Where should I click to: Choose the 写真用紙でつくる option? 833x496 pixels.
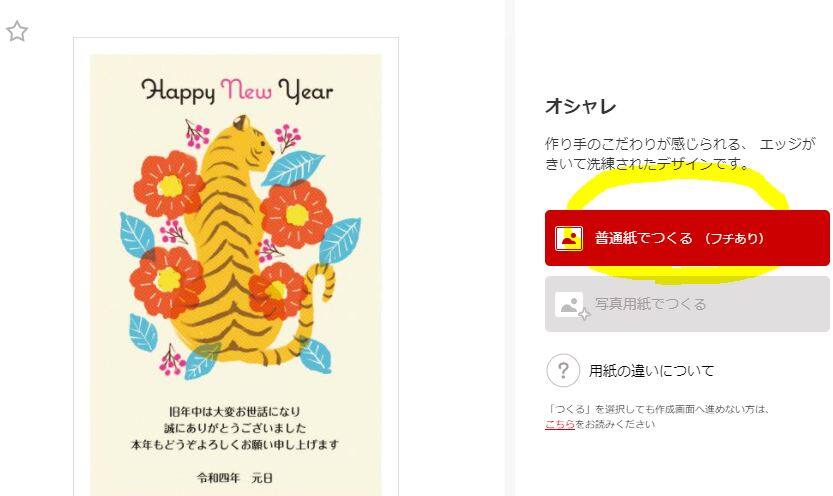(x=687, y=304)
